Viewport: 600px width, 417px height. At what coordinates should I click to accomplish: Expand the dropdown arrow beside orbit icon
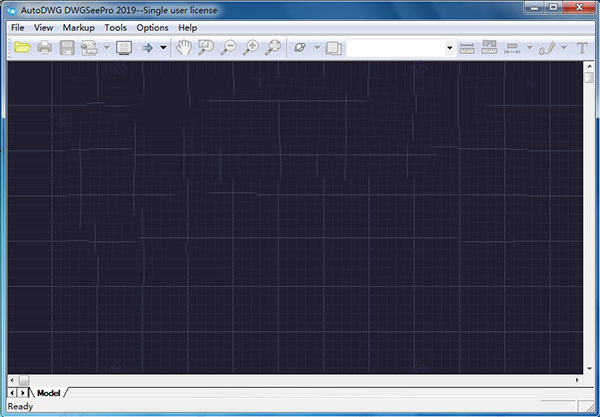tap(317, 48)
